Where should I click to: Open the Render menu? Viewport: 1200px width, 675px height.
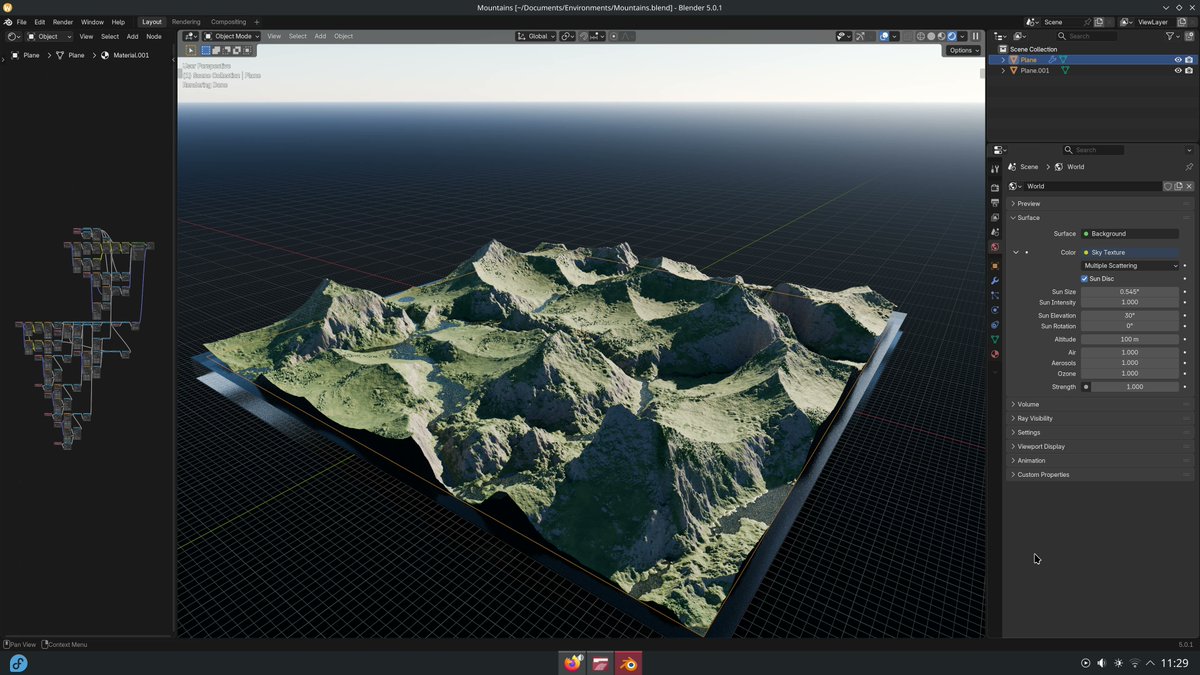(x=63, y=22)
